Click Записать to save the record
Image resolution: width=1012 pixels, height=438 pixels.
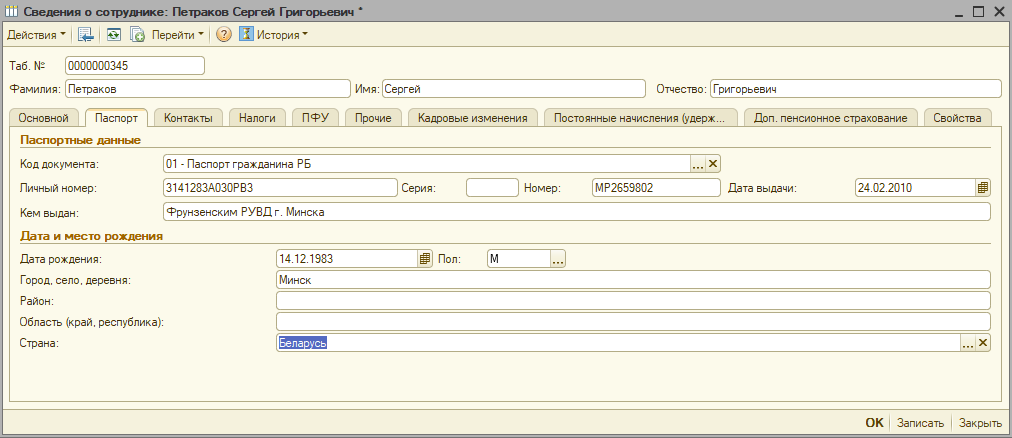[x=919, y=423]
